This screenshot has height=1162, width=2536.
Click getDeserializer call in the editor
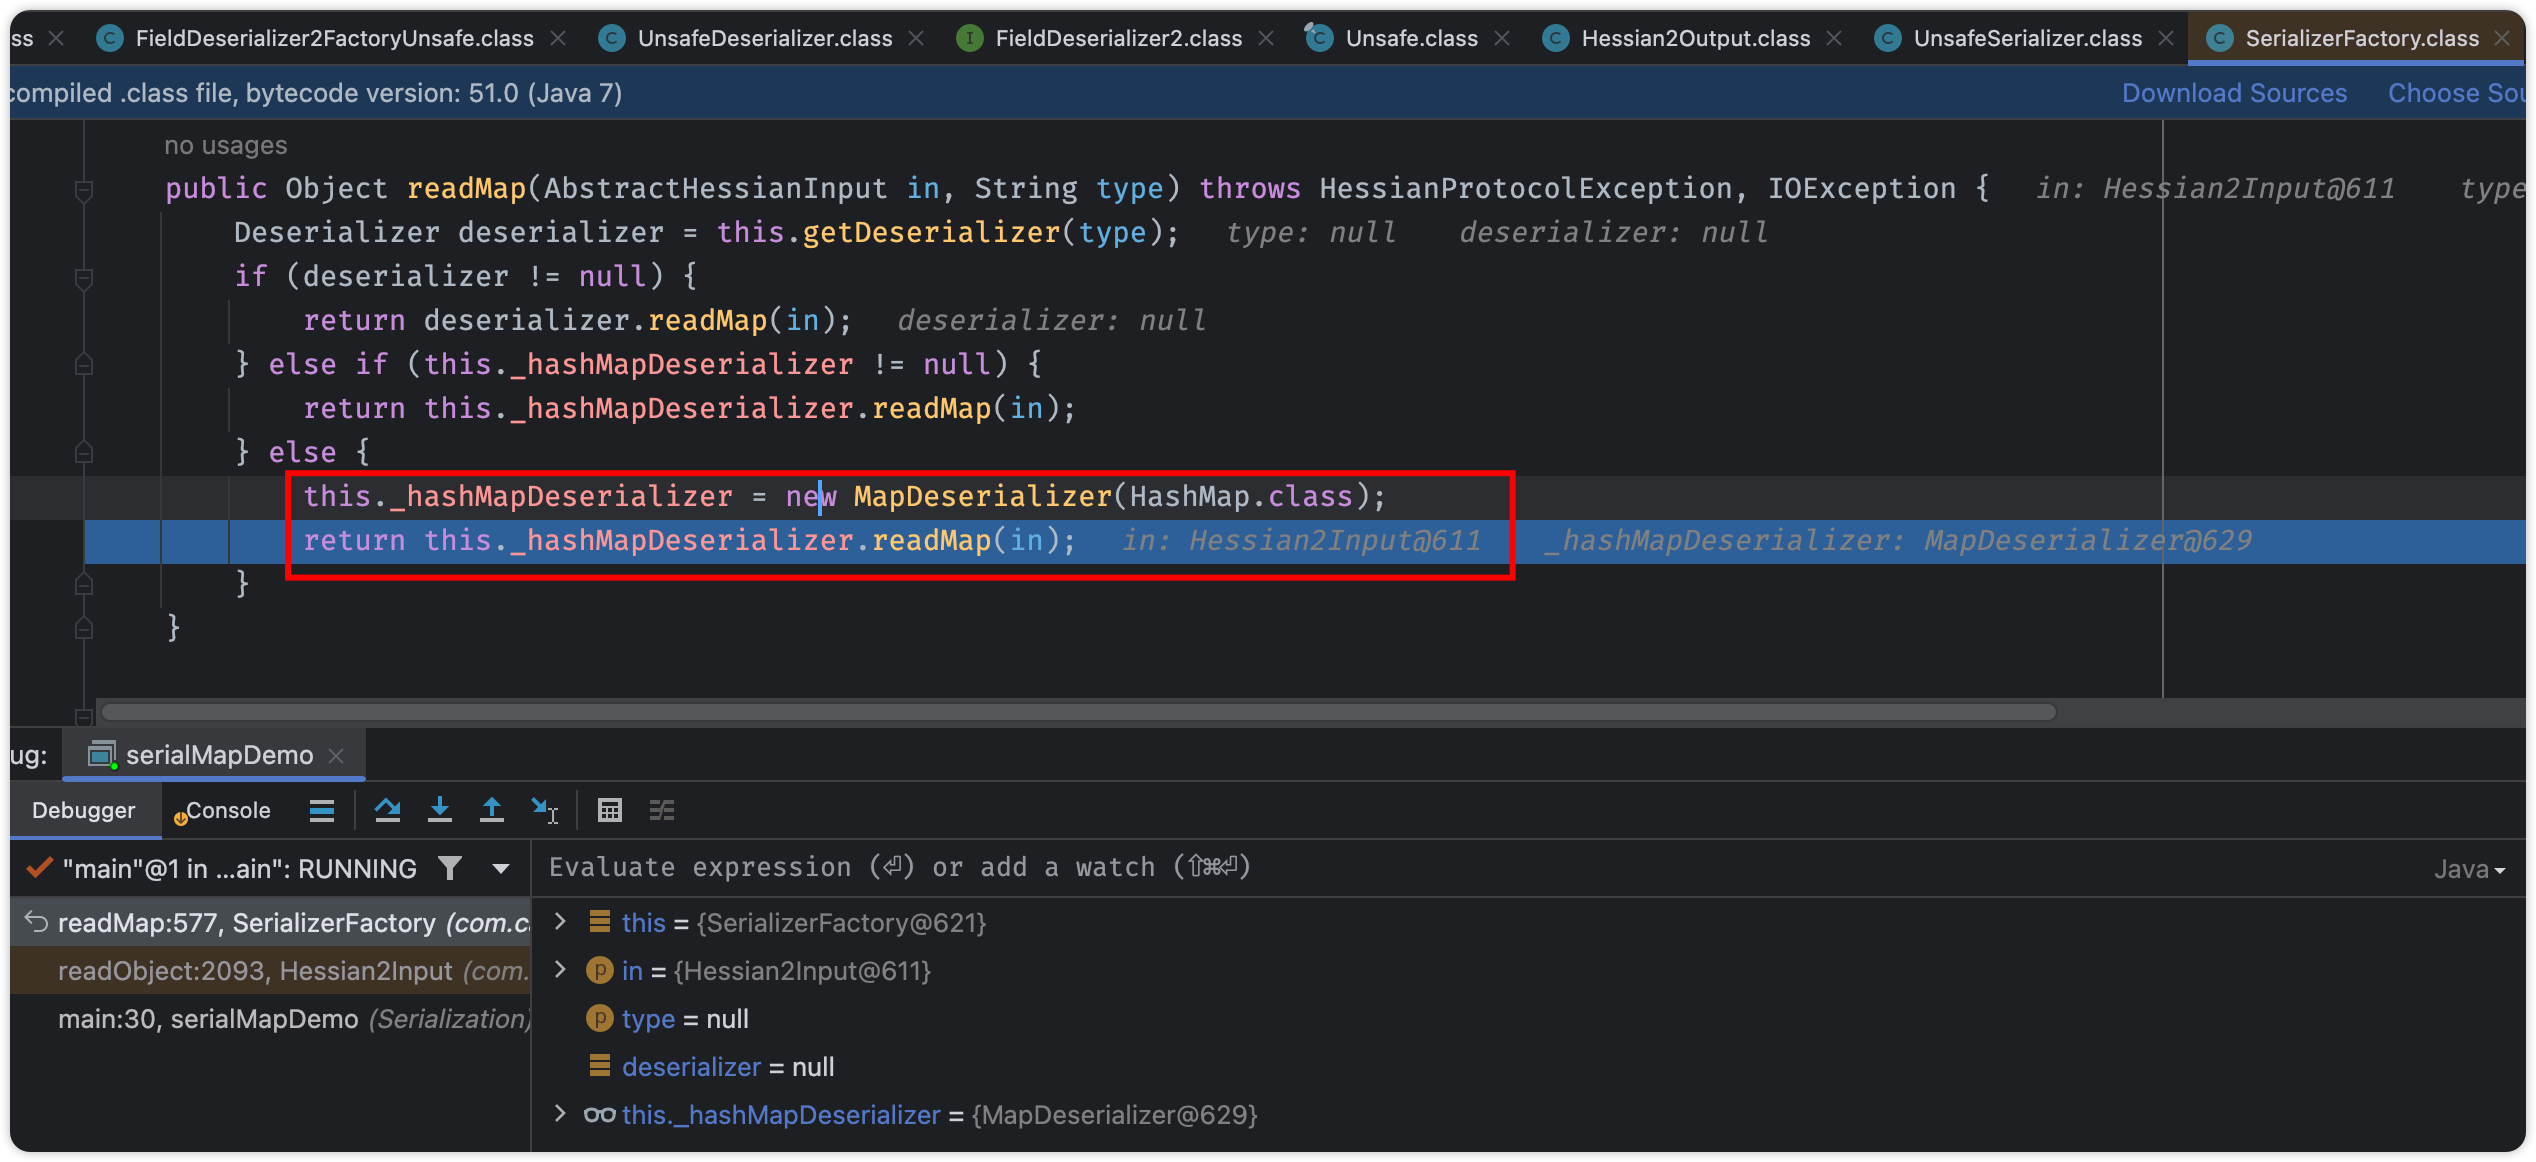point(931,233)
